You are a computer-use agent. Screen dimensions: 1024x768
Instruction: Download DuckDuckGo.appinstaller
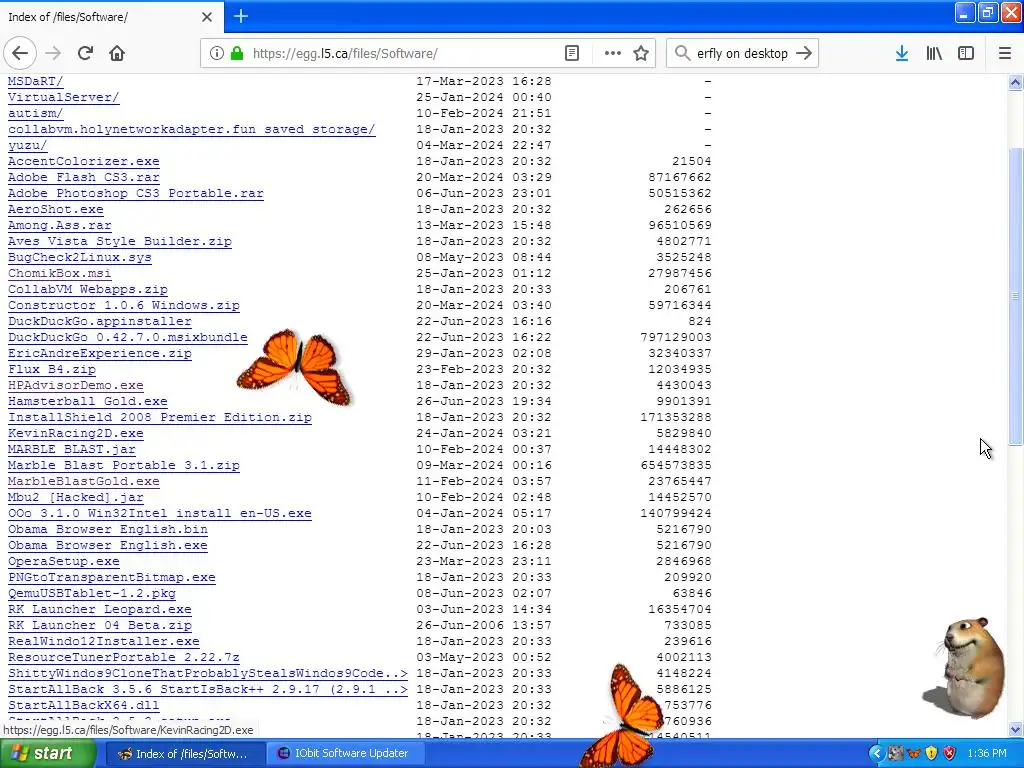click(x=99, y=321)
